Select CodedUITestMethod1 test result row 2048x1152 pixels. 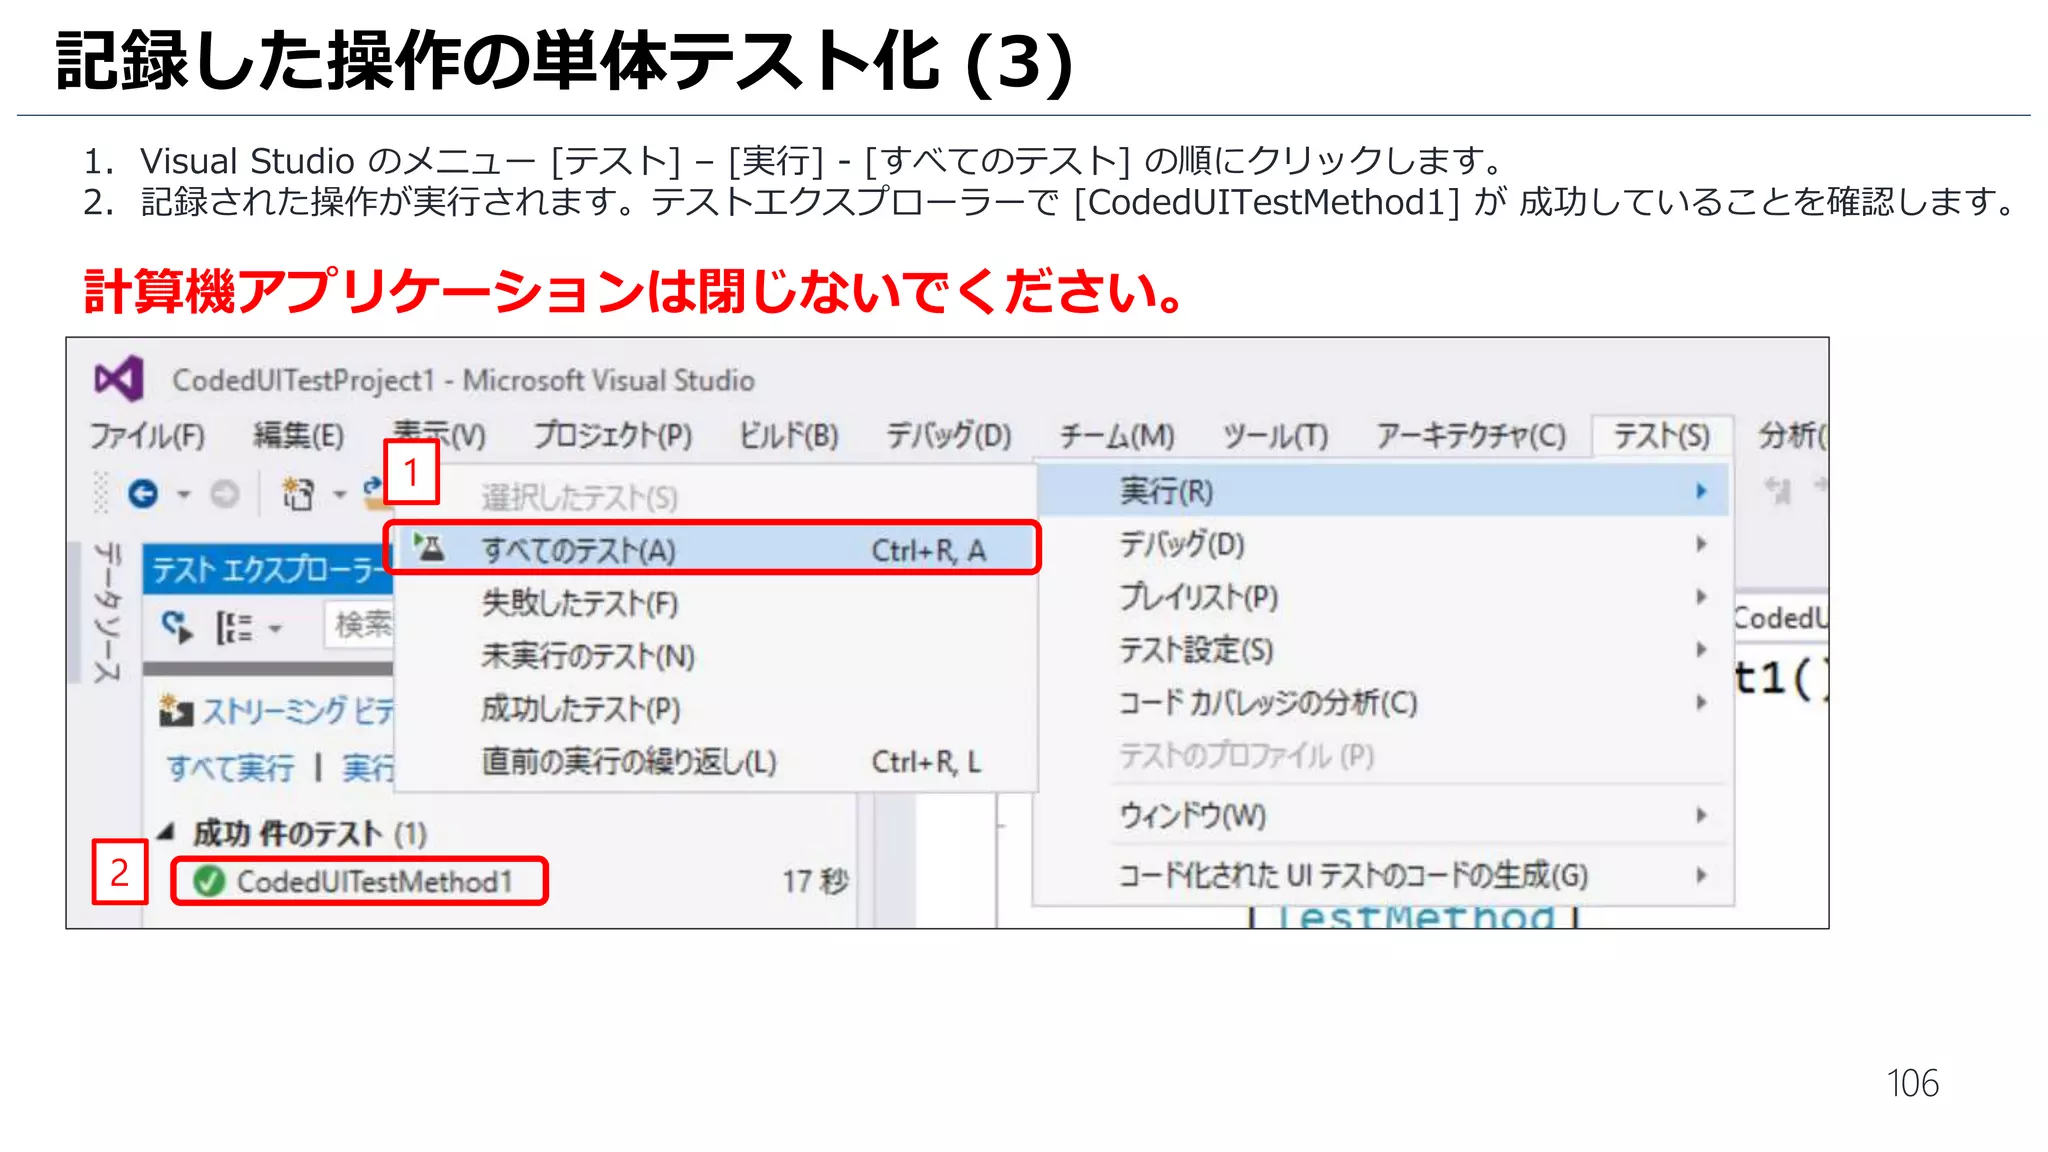click(500, 881)
